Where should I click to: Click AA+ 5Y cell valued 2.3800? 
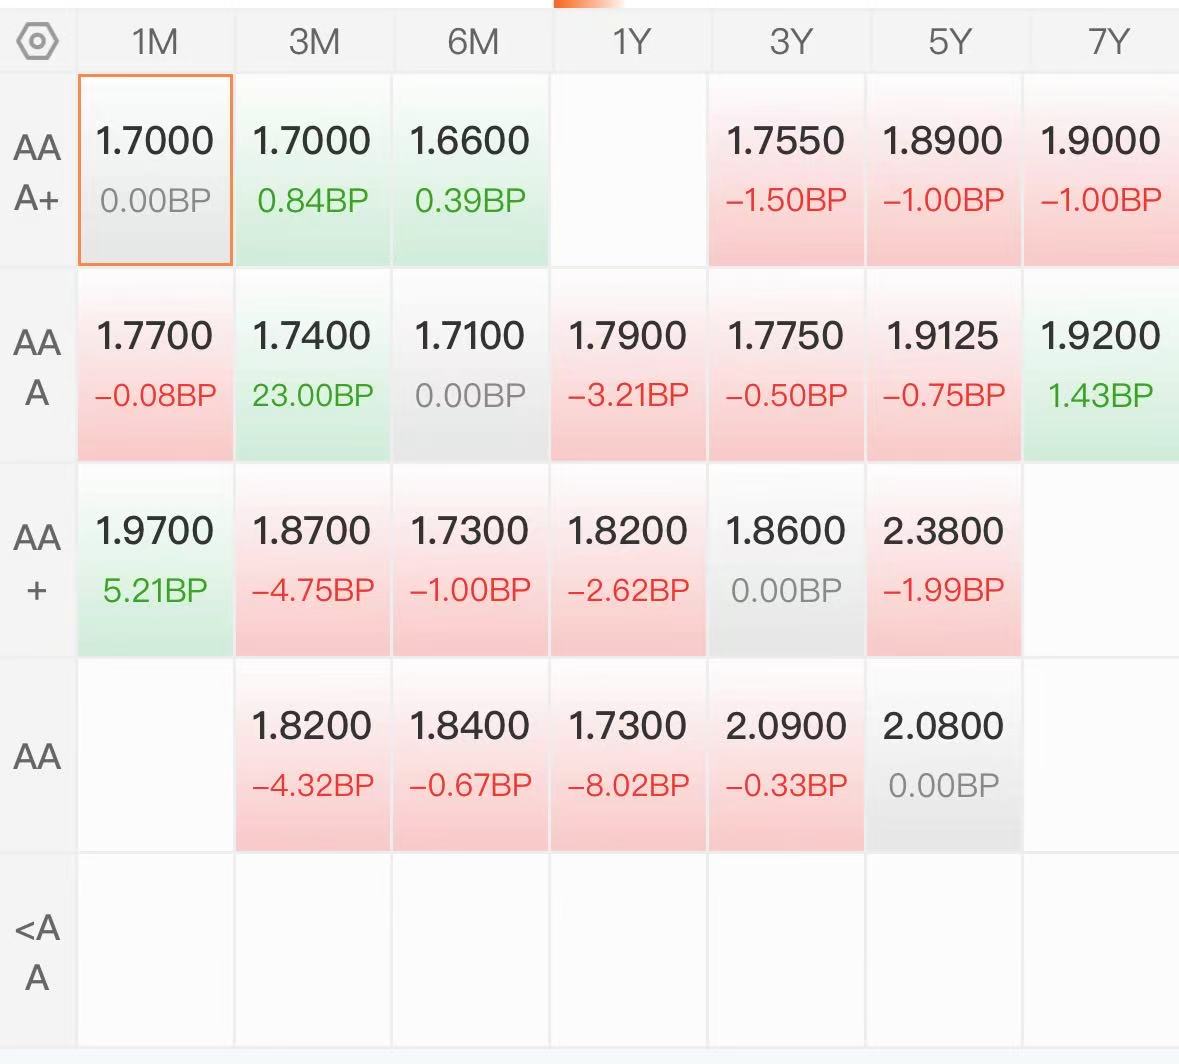tap(944, 560)
